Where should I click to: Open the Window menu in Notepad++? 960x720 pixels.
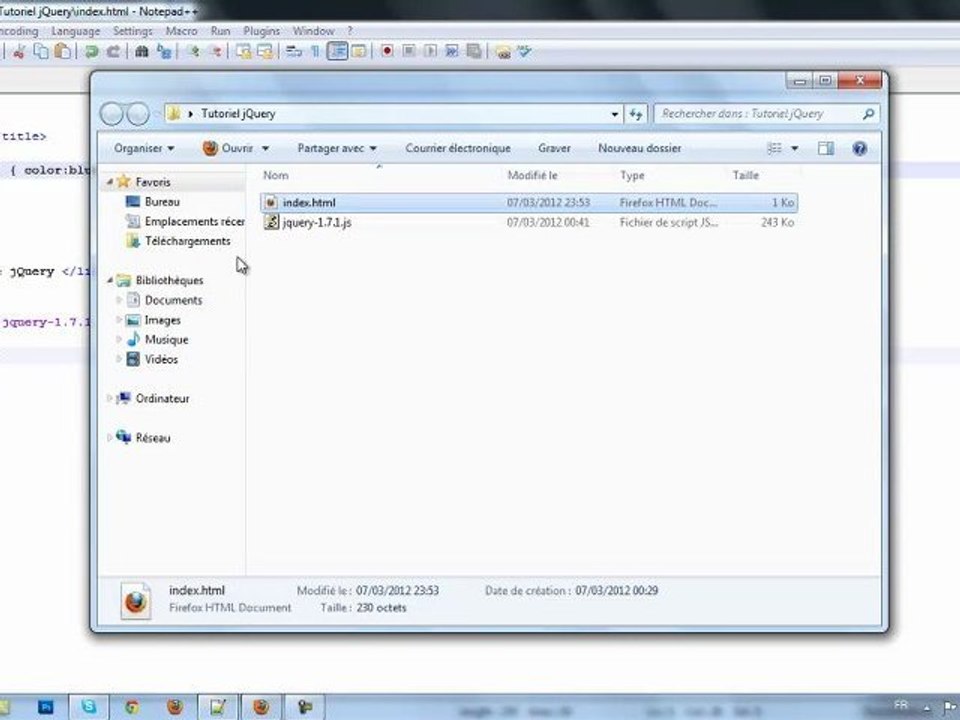pos(313,31)
